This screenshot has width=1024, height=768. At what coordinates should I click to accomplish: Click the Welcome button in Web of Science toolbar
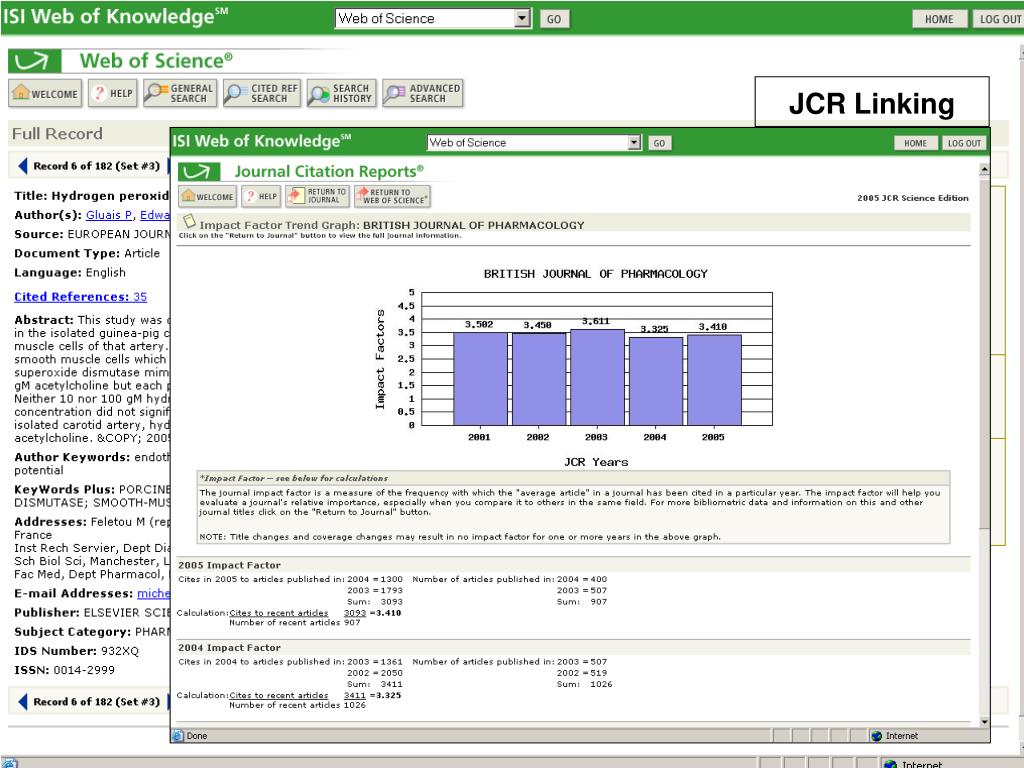45,93
